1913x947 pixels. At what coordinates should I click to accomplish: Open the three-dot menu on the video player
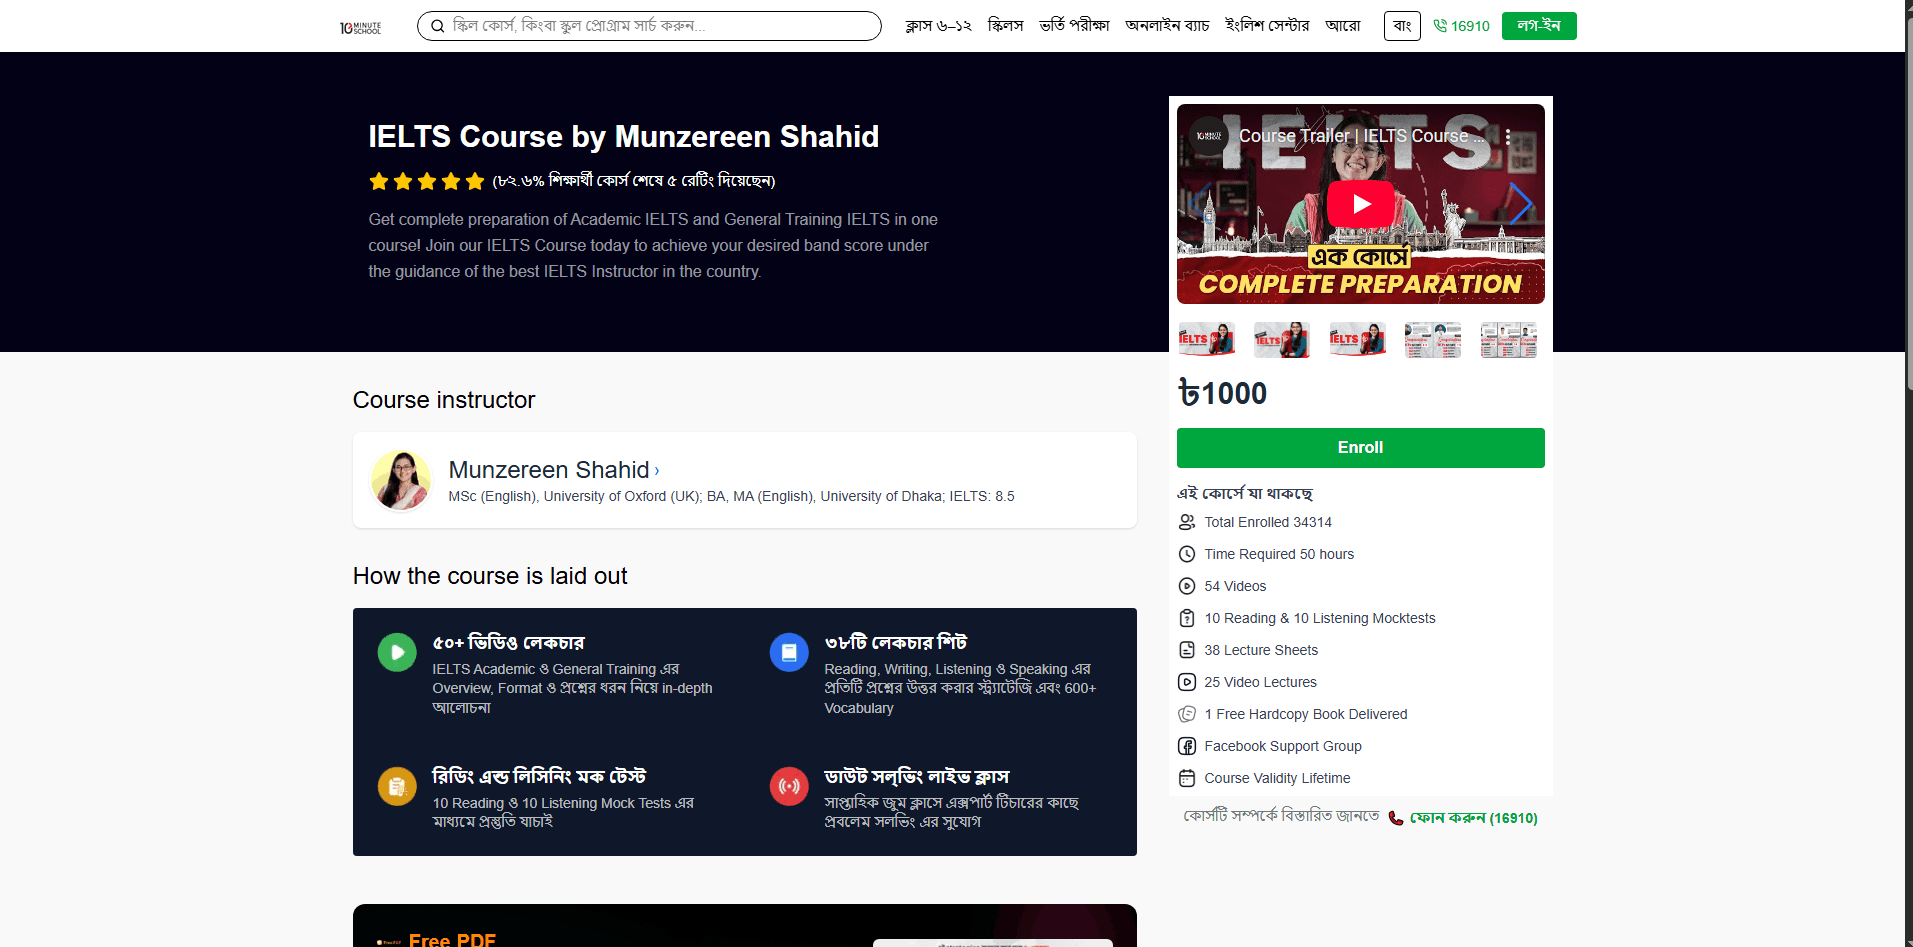point(1509,136)
